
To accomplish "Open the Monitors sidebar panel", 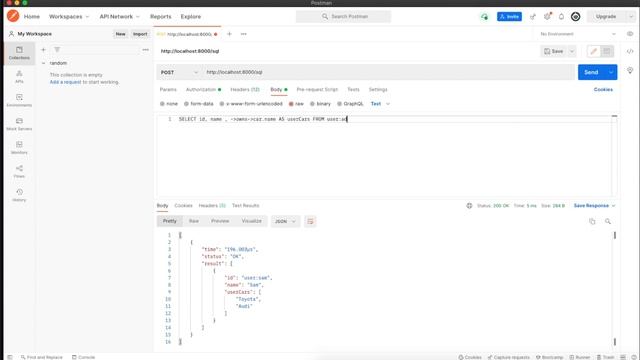I will click(x=19, y=147).
